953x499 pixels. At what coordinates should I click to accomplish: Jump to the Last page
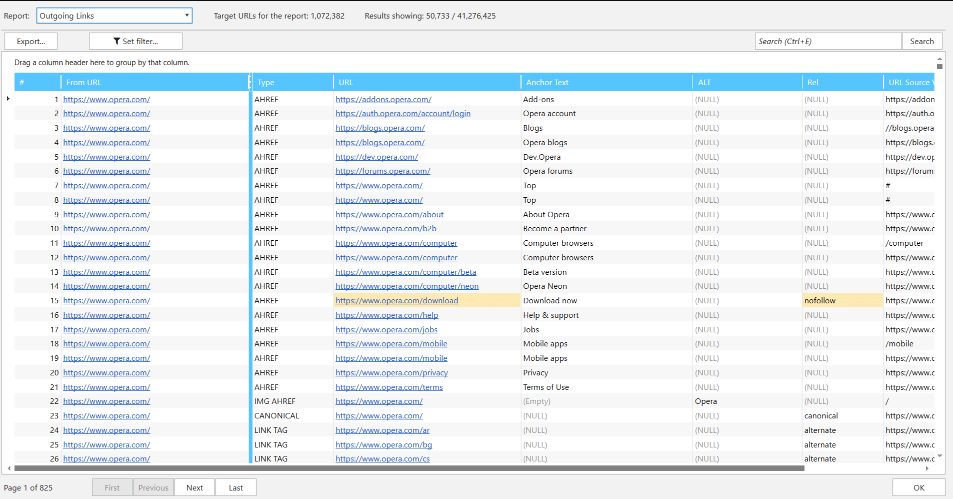[236, 487]
